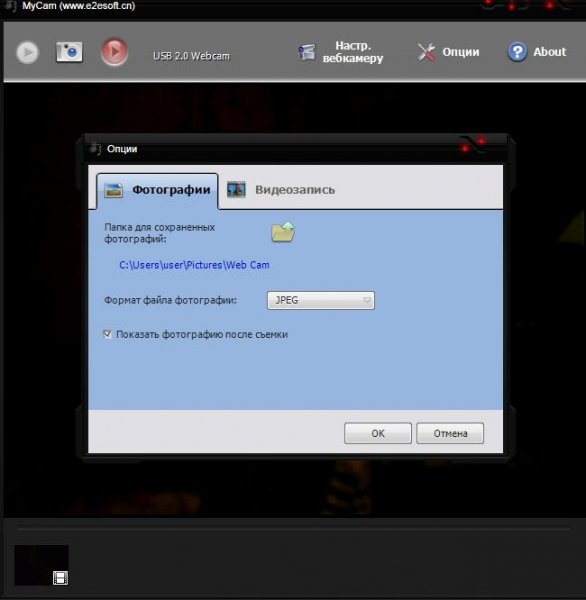Open webcam settings (Настр. вебкамеру)
Viewport: 586px width, 600px height.
pyautogui.click(x=341, y=52)
